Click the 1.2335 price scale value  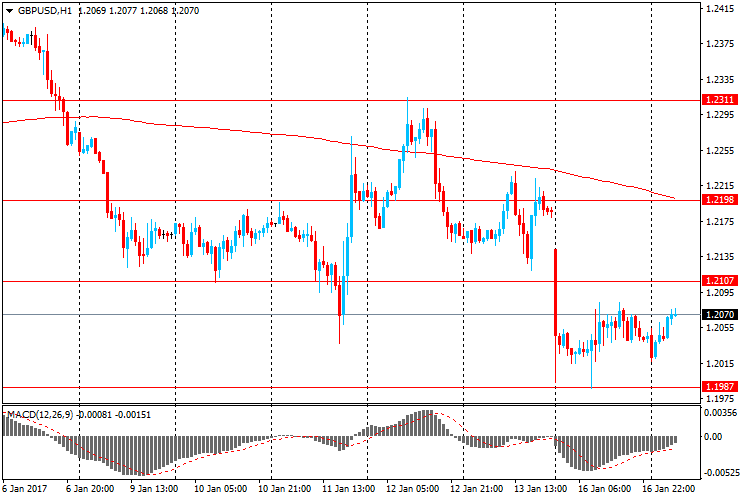click(x=720, y=80)
